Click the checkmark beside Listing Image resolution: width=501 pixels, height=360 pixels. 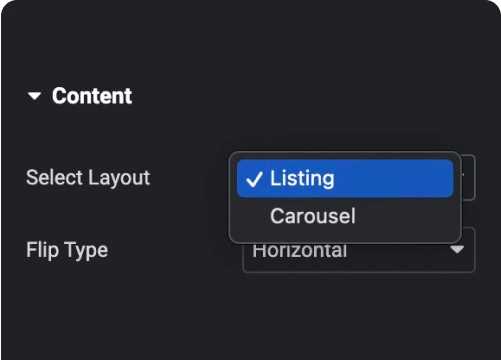click(254, 179)
